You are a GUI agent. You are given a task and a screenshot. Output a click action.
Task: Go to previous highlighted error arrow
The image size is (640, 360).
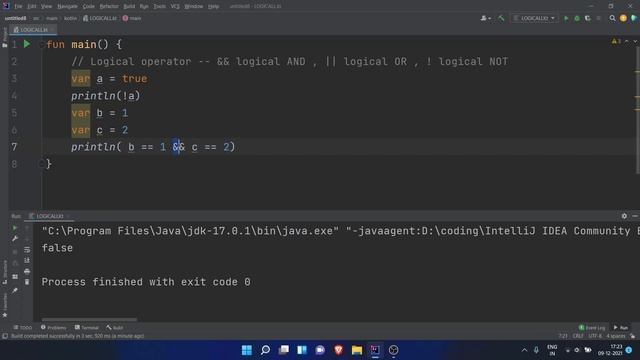627,41
